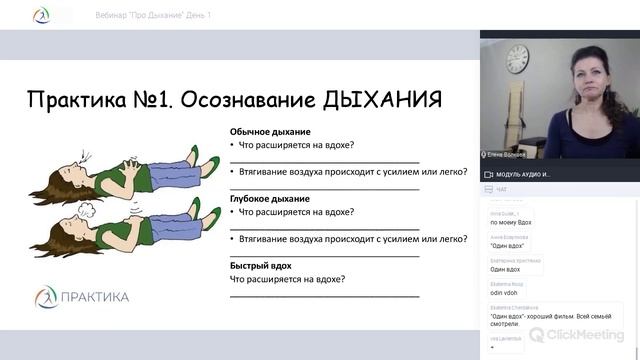This screenshot has width=640, height=360.
Task: Click the microphone icon by presenter name
Action: (x=484, y=155)
